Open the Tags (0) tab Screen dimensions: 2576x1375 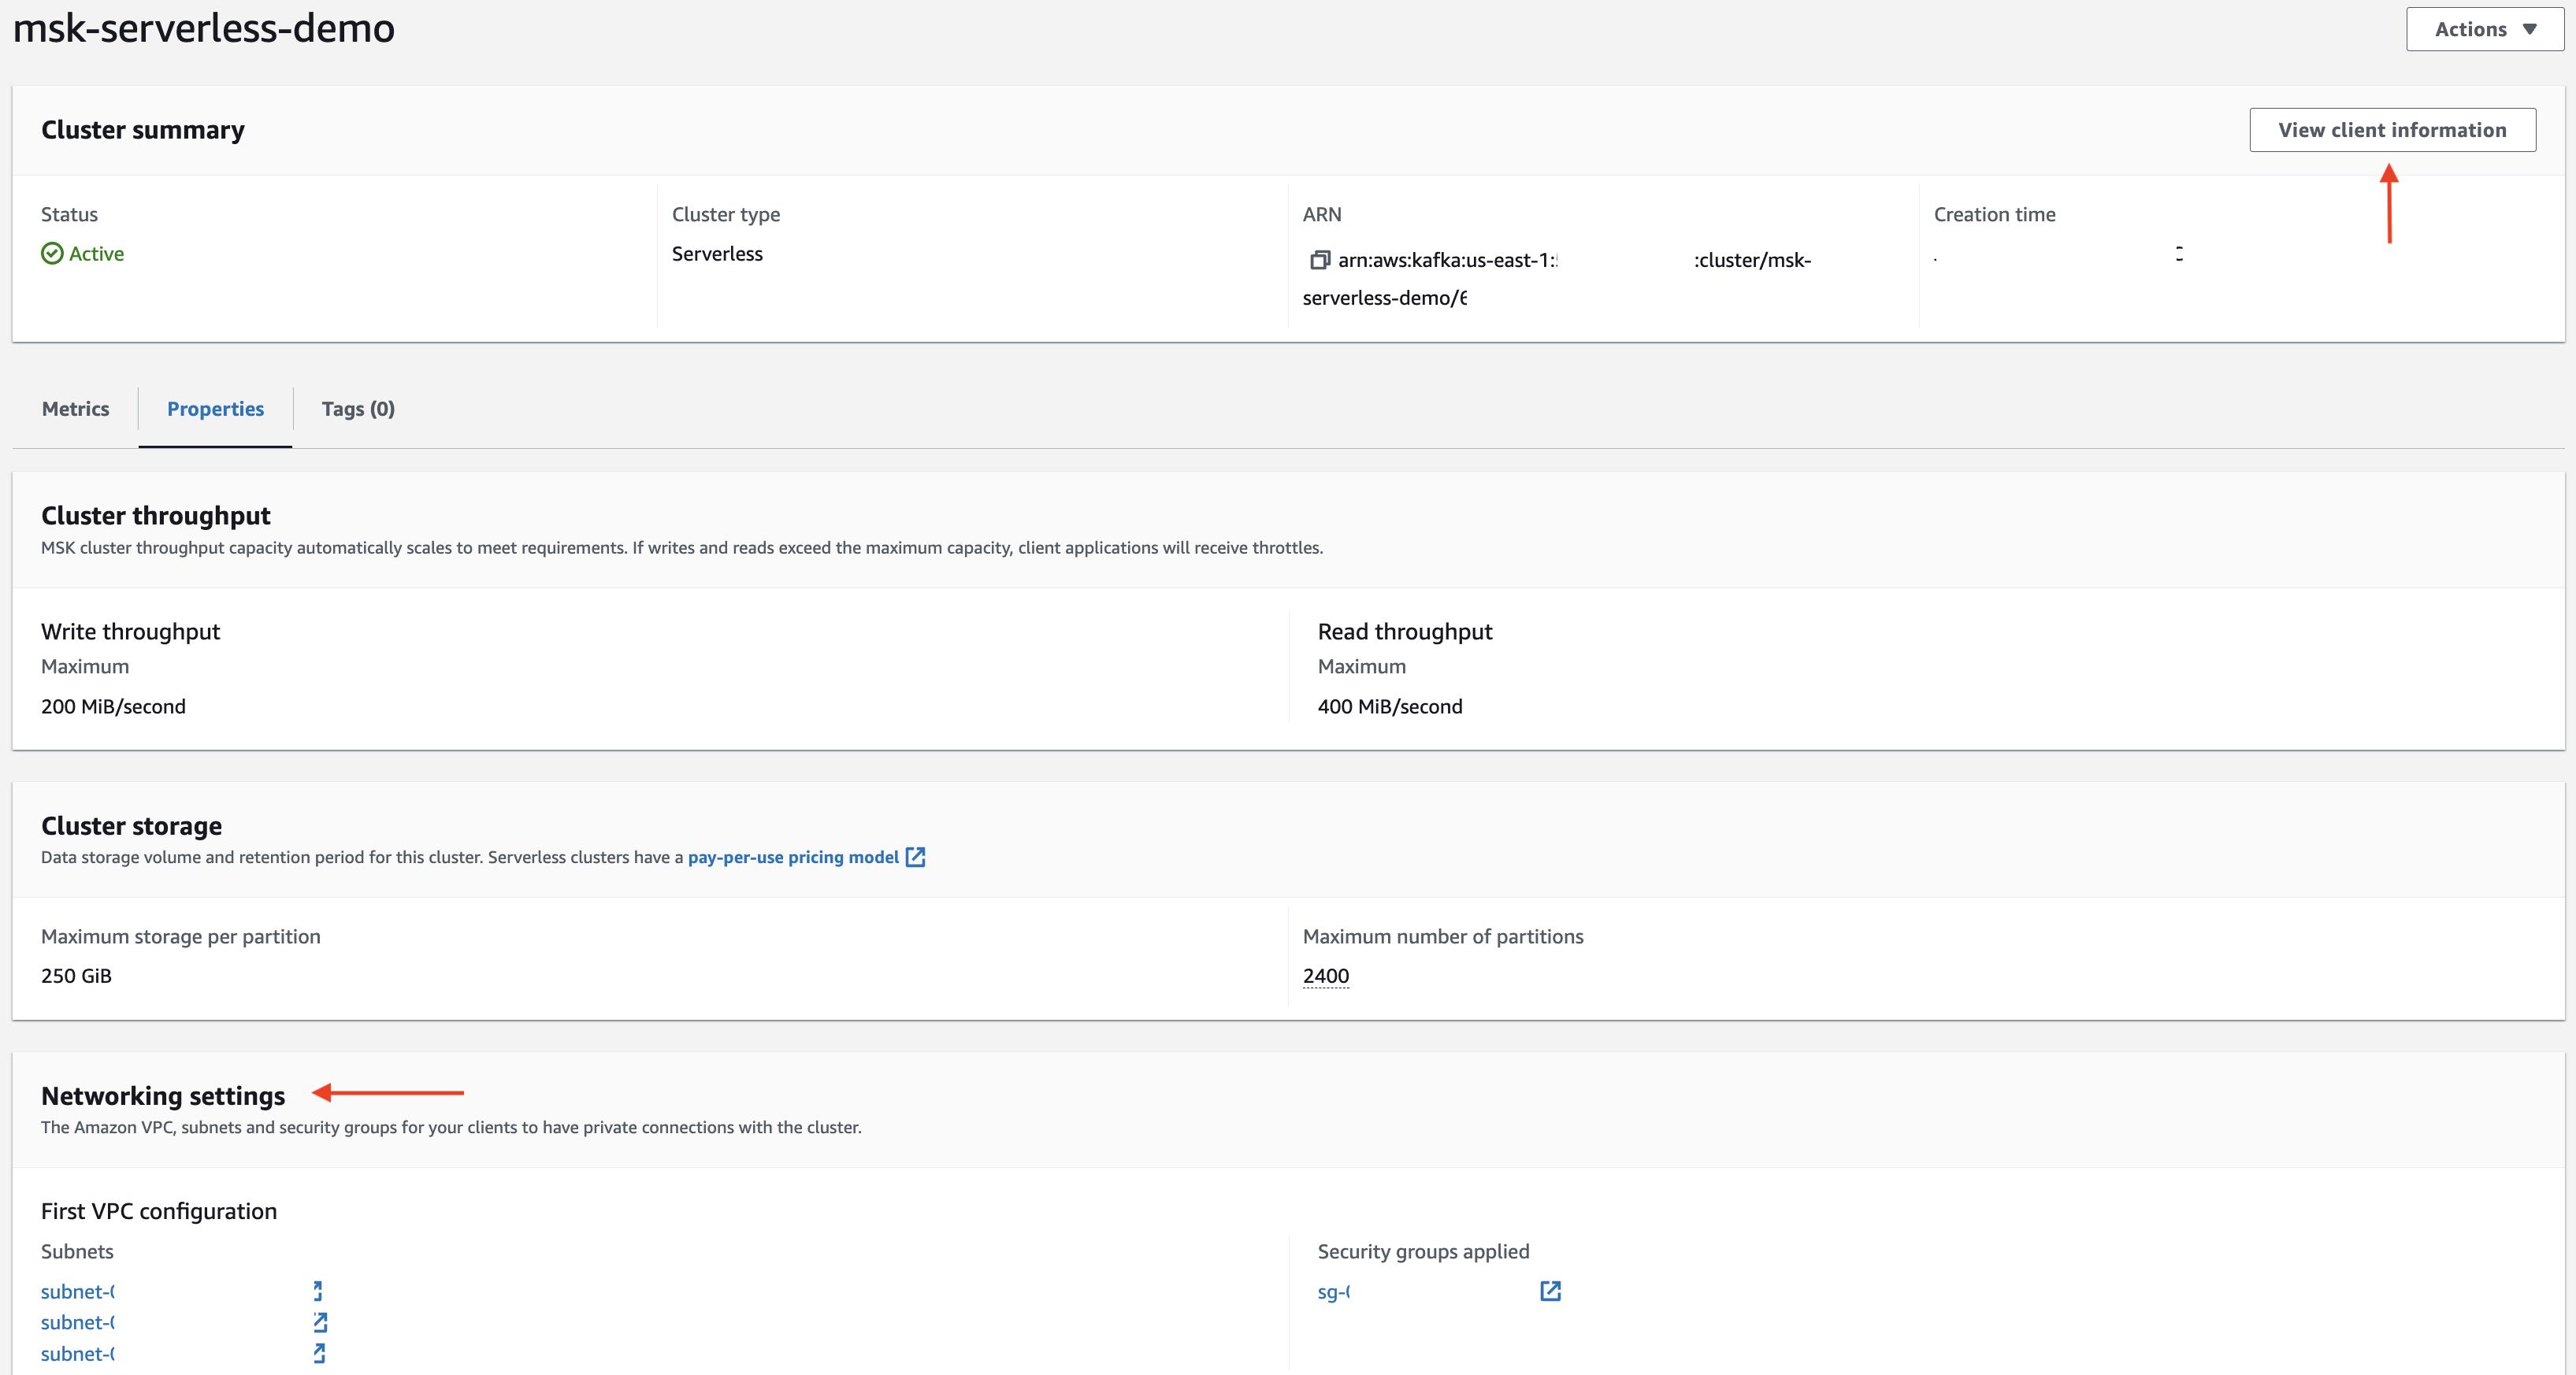358,409
